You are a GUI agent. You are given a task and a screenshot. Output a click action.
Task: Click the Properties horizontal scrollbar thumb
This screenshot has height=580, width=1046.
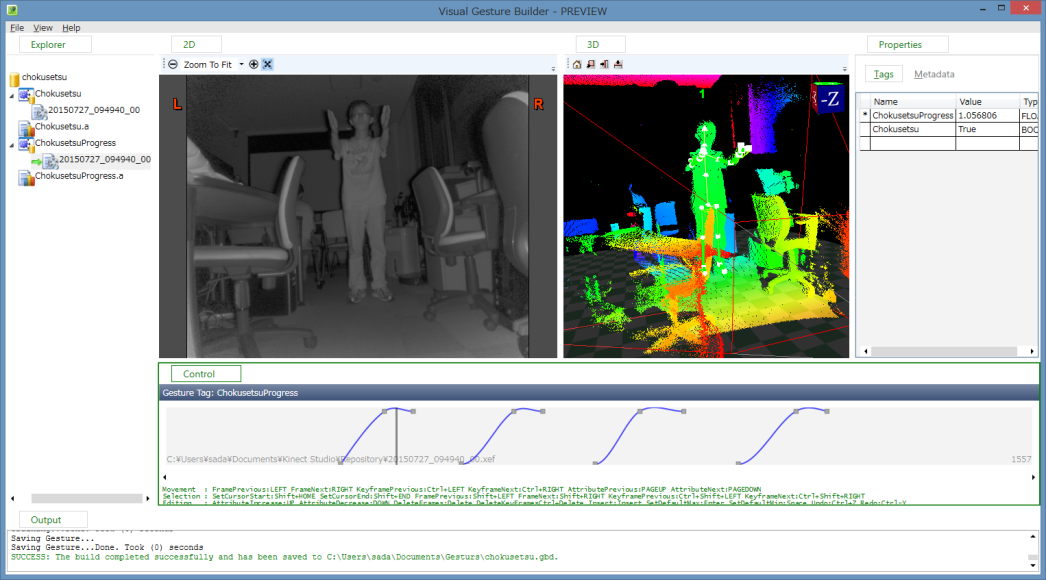(x=943, y=351)
